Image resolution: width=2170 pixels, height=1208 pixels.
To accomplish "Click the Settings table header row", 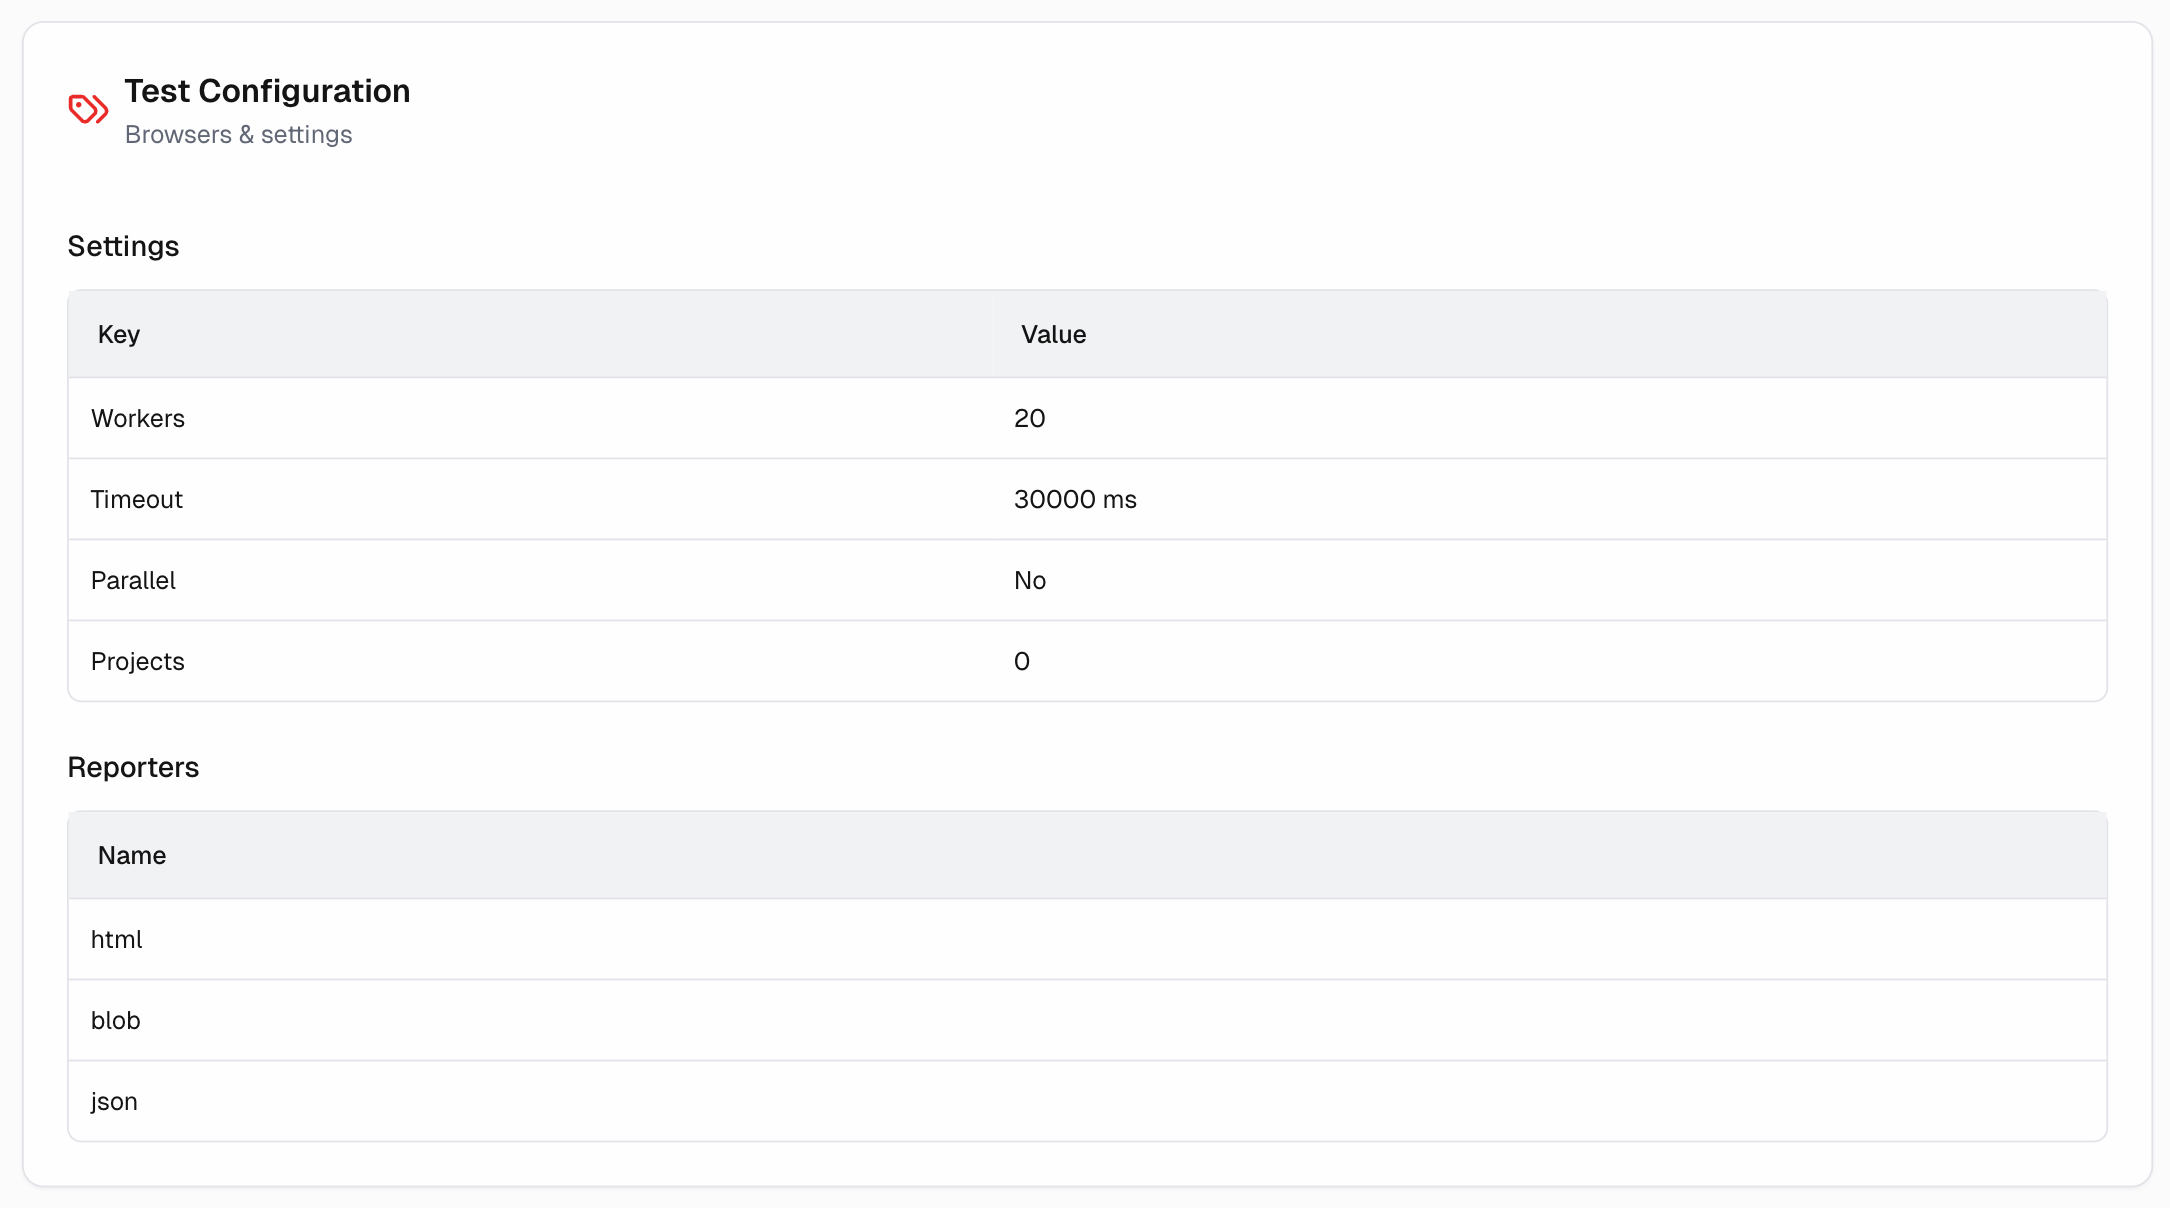I will tap(600, 334).
